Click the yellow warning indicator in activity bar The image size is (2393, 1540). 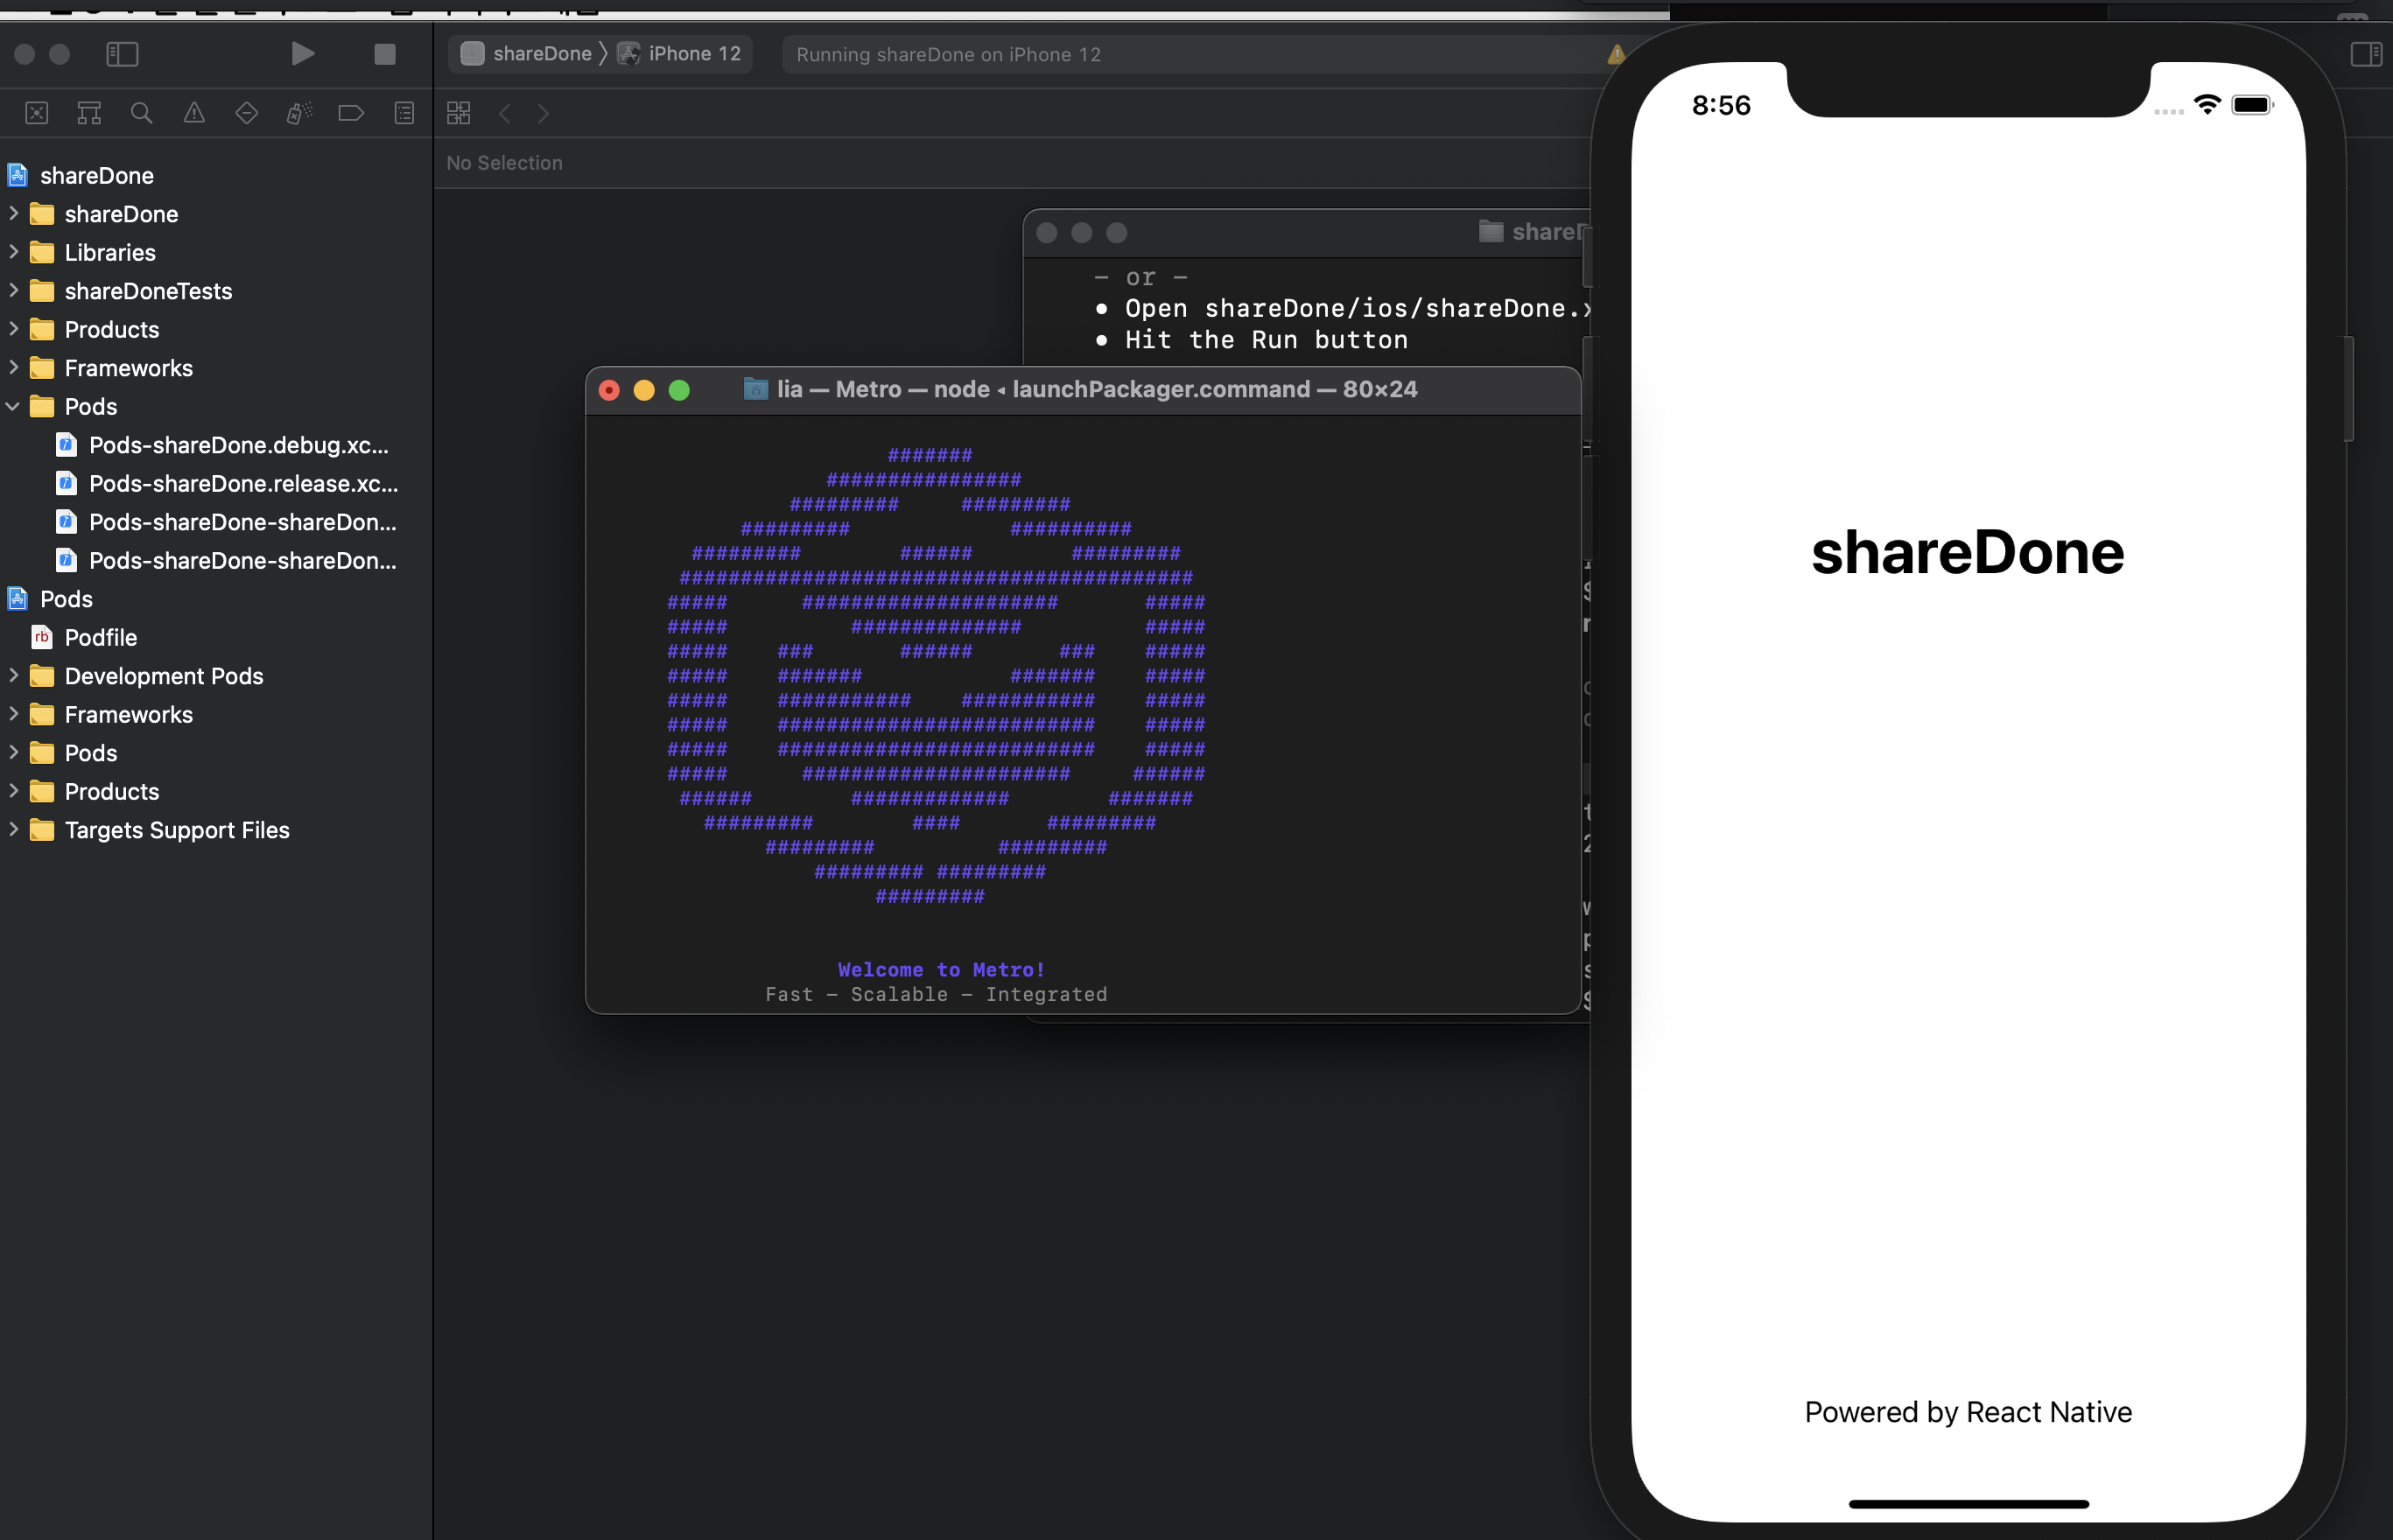point(1615,55)
